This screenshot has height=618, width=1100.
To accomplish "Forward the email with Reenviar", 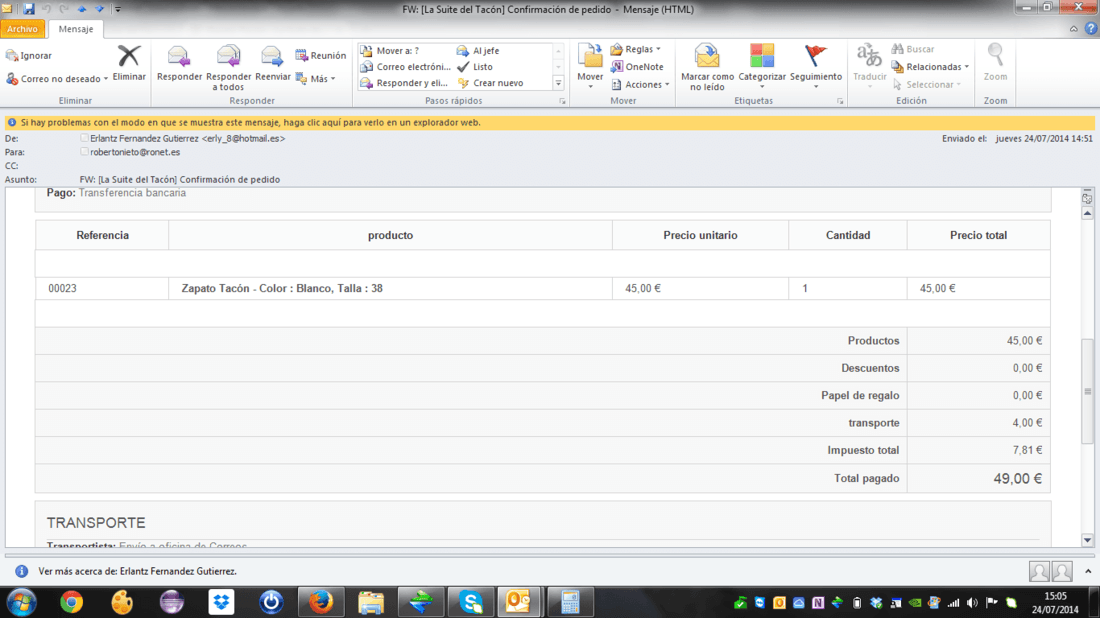I will point(273,64).
